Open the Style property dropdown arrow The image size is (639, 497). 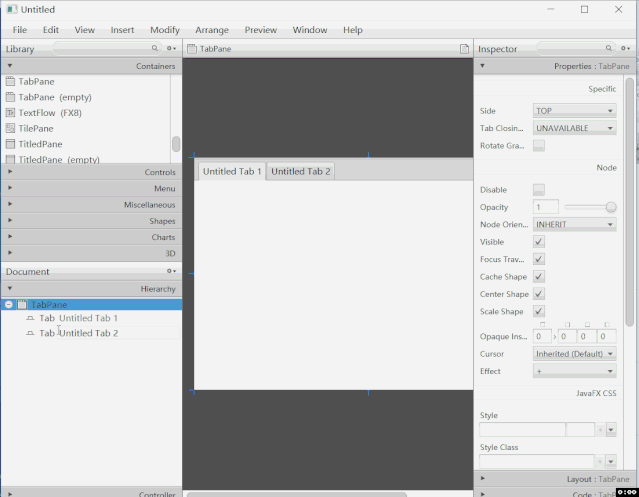click(x=611, y=430)
